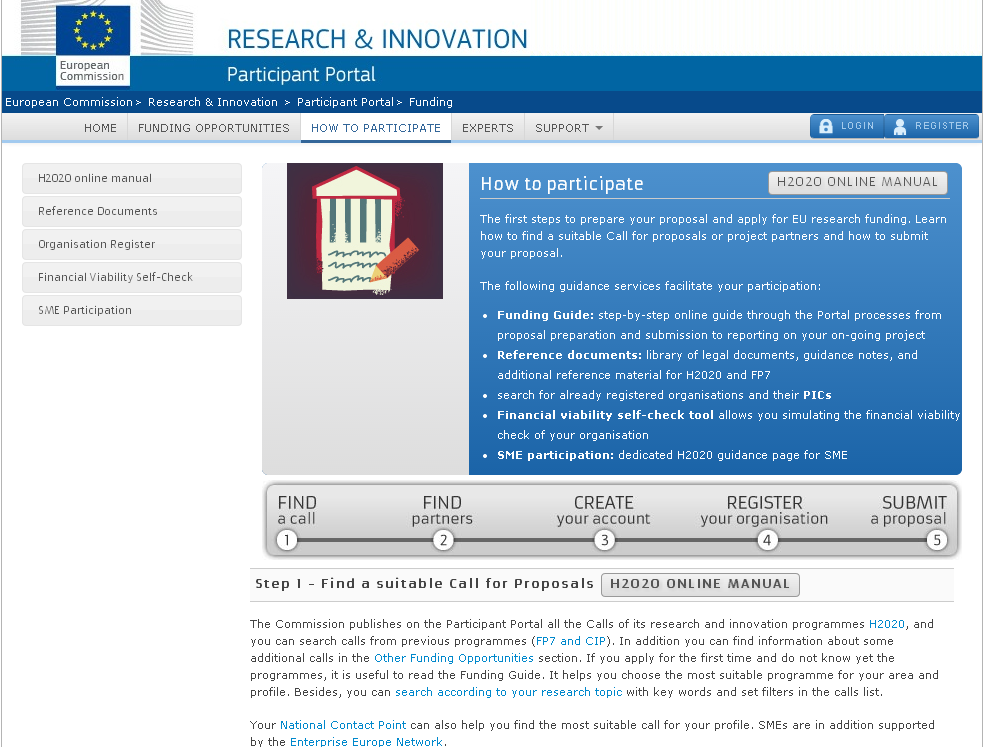This screenshot has width=988, height=747.
Task: Click the REGISTER your organisation step label
Action: [764, 510]
